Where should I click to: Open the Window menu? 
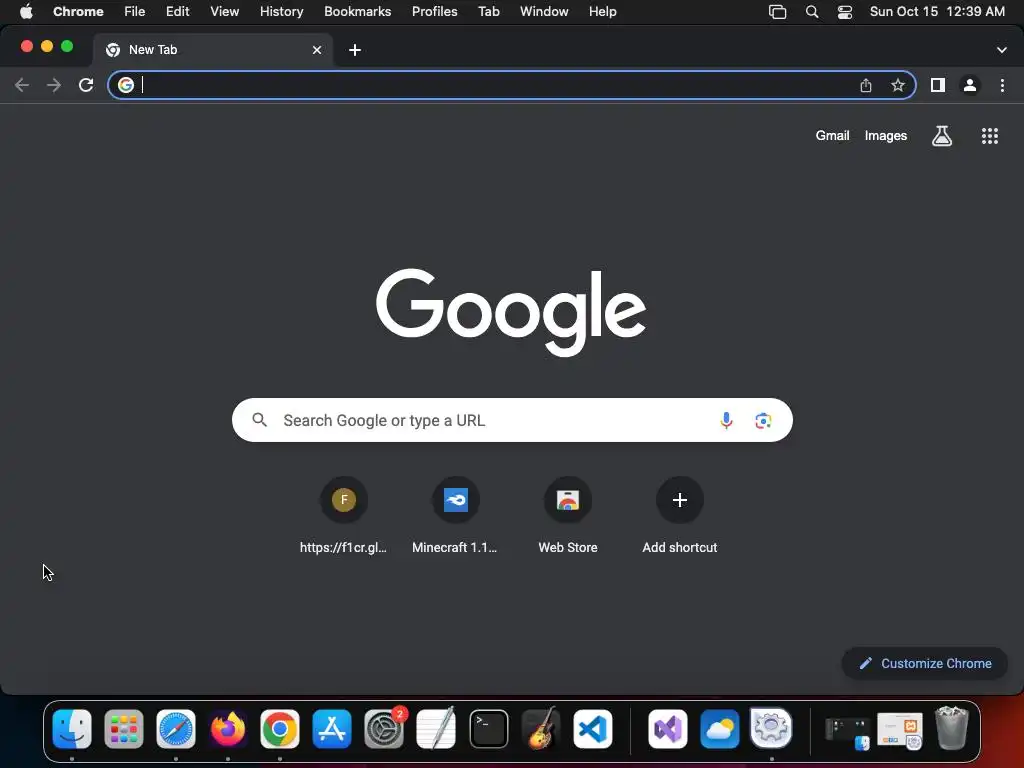click(544, 12)
